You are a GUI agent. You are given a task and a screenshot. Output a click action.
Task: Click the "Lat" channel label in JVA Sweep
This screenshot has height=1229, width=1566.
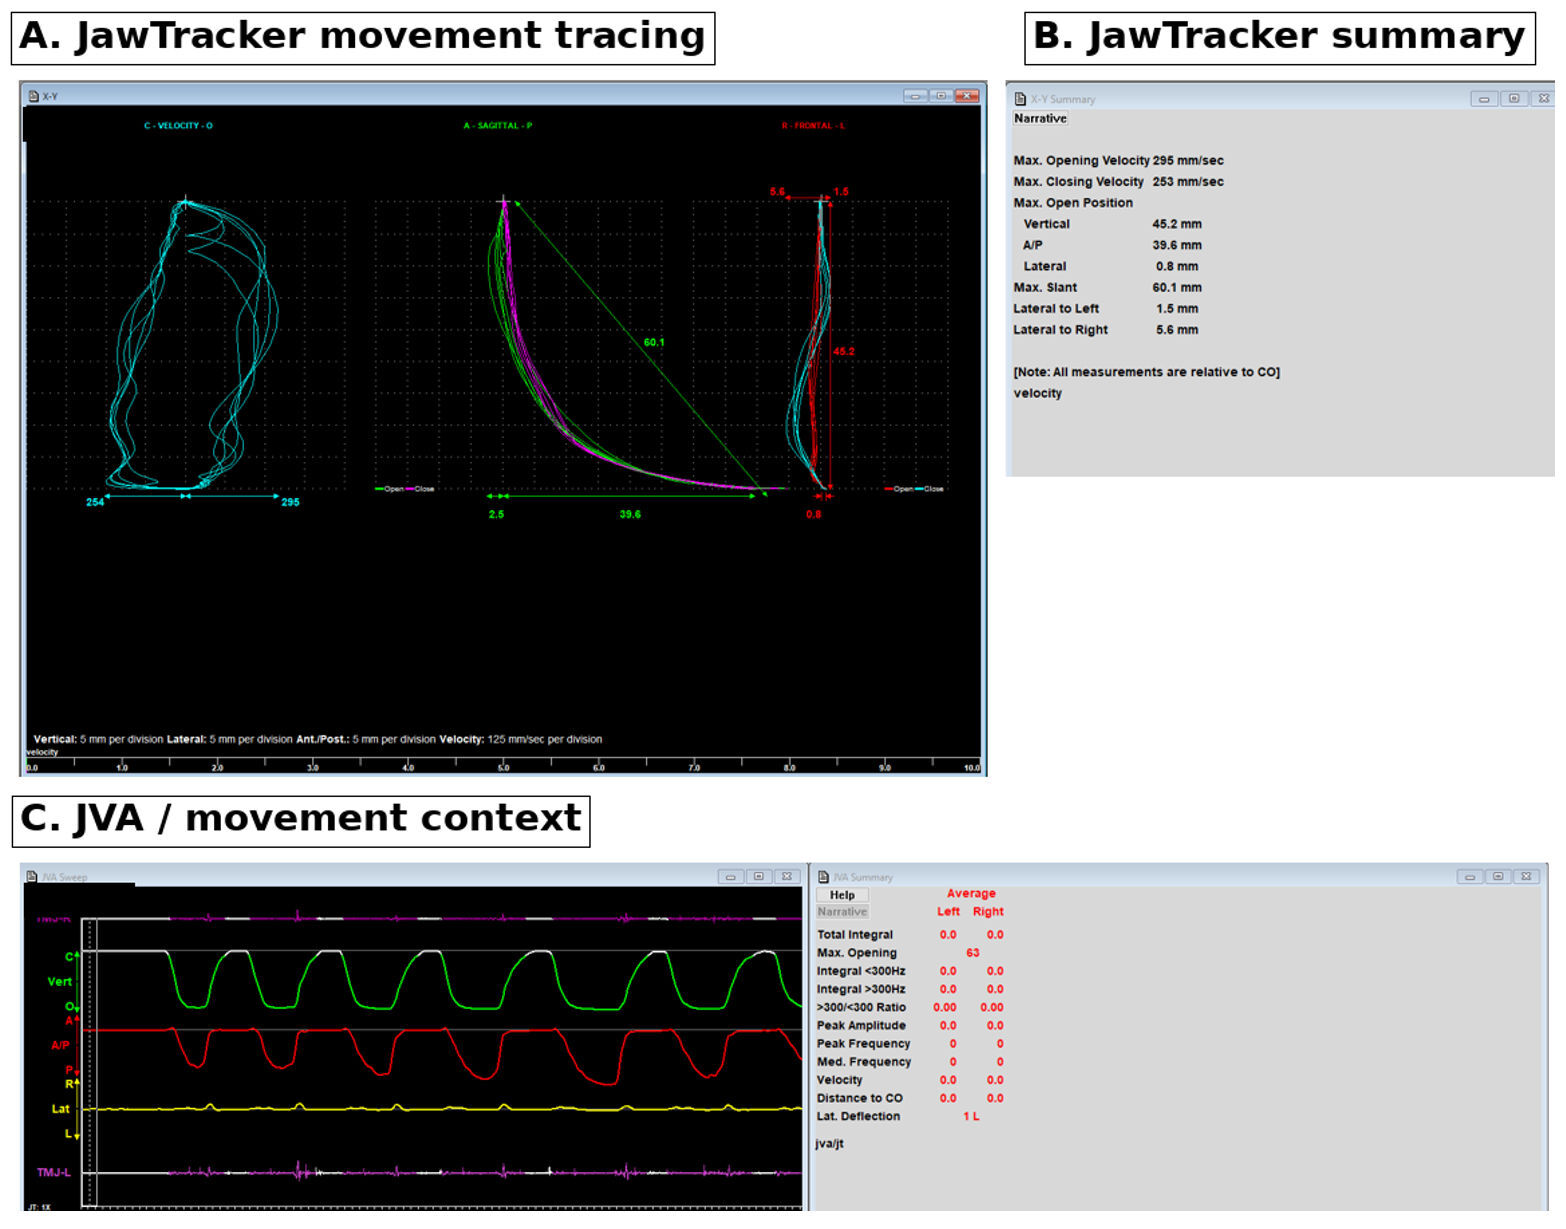pos(61,1109)
